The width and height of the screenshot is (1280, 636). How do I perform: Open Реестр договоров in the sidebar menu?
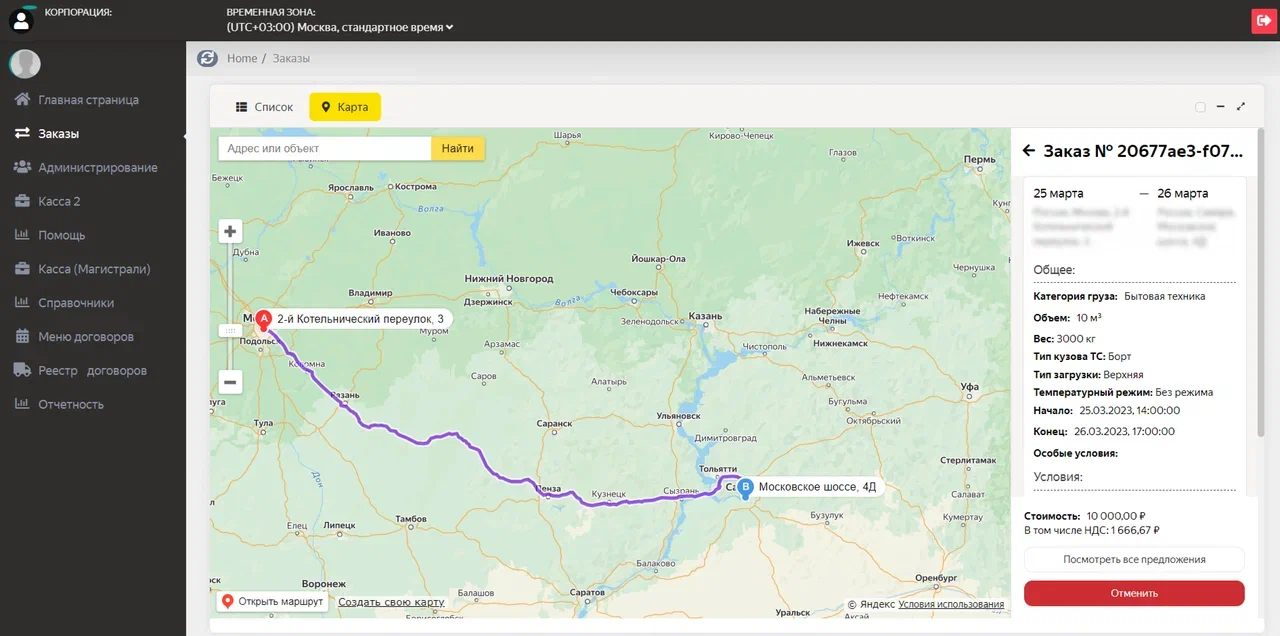(x=92, y=370)
